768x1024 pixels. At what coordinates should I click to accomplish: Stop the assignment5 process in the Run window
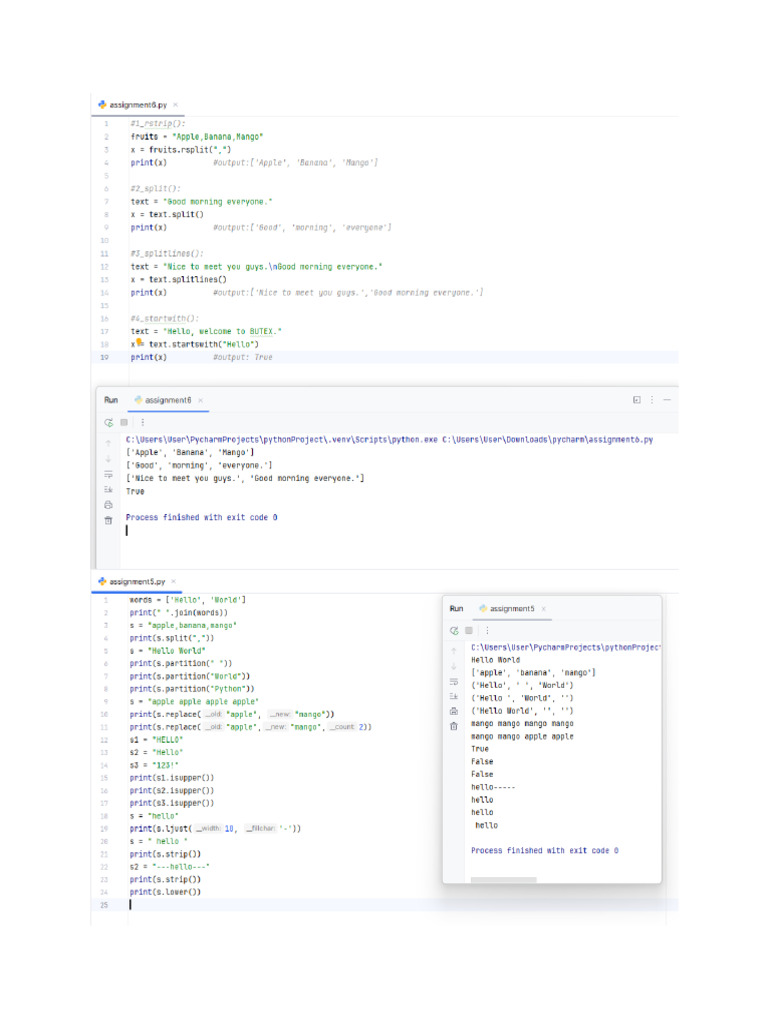[468, 631]
